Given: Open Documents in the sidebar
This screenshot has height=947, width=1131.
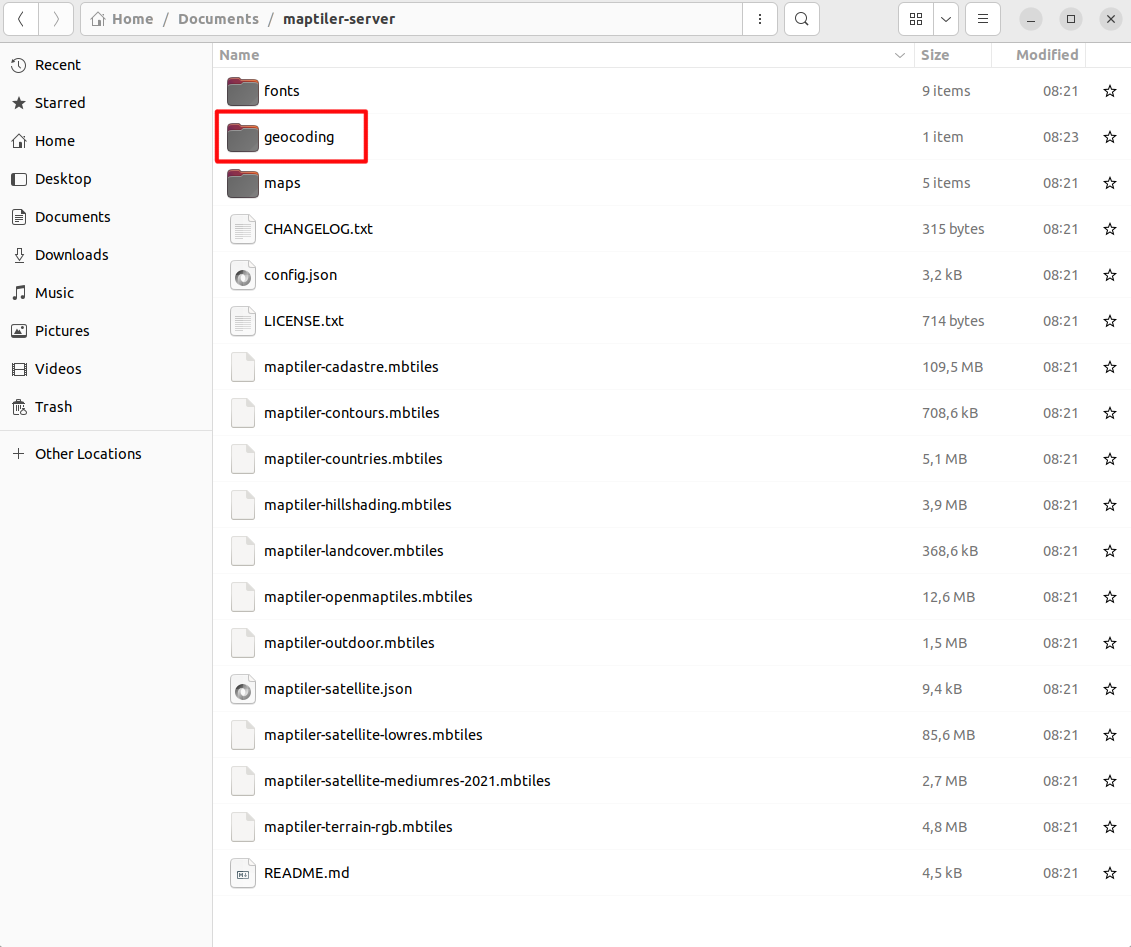Looking at the screenshot, I should tap(106, 216).
